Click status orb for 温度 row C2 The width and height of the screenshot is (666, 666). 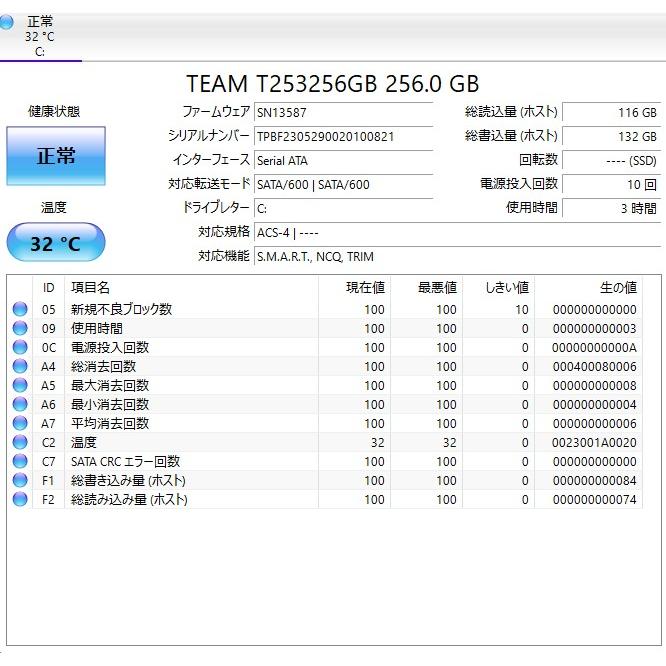click(20, 442)
